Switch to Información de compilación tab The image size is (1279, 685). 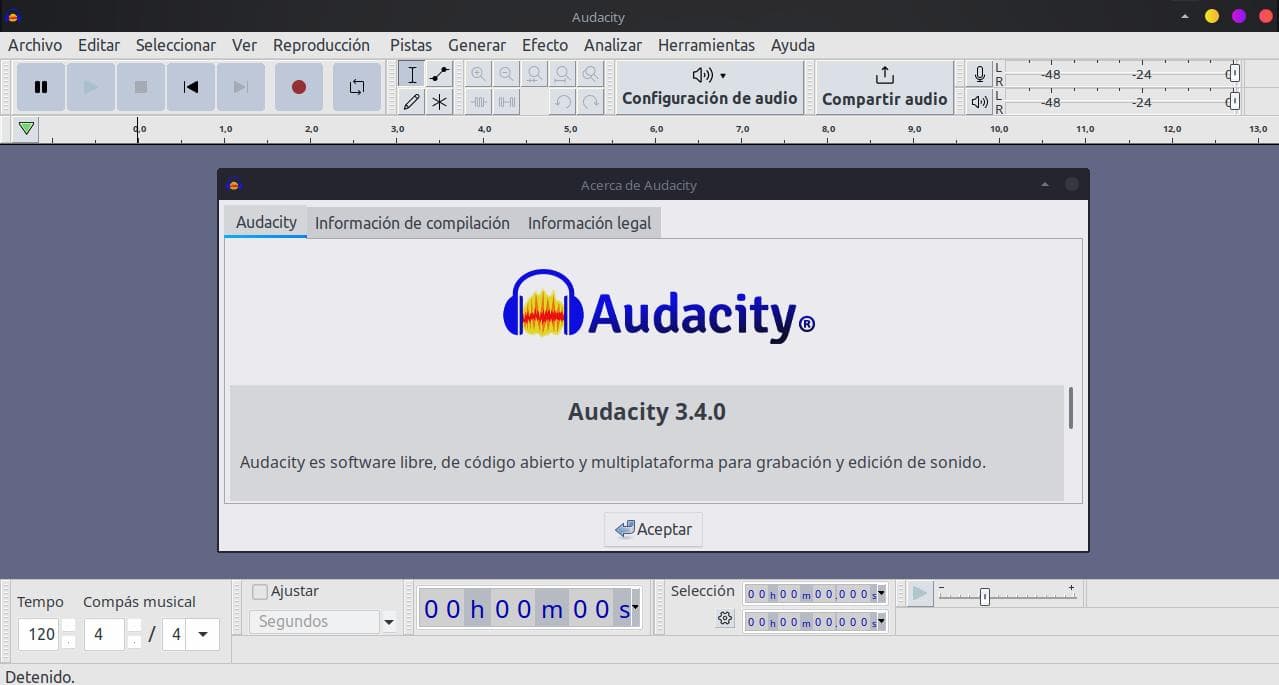coord(412,223)
